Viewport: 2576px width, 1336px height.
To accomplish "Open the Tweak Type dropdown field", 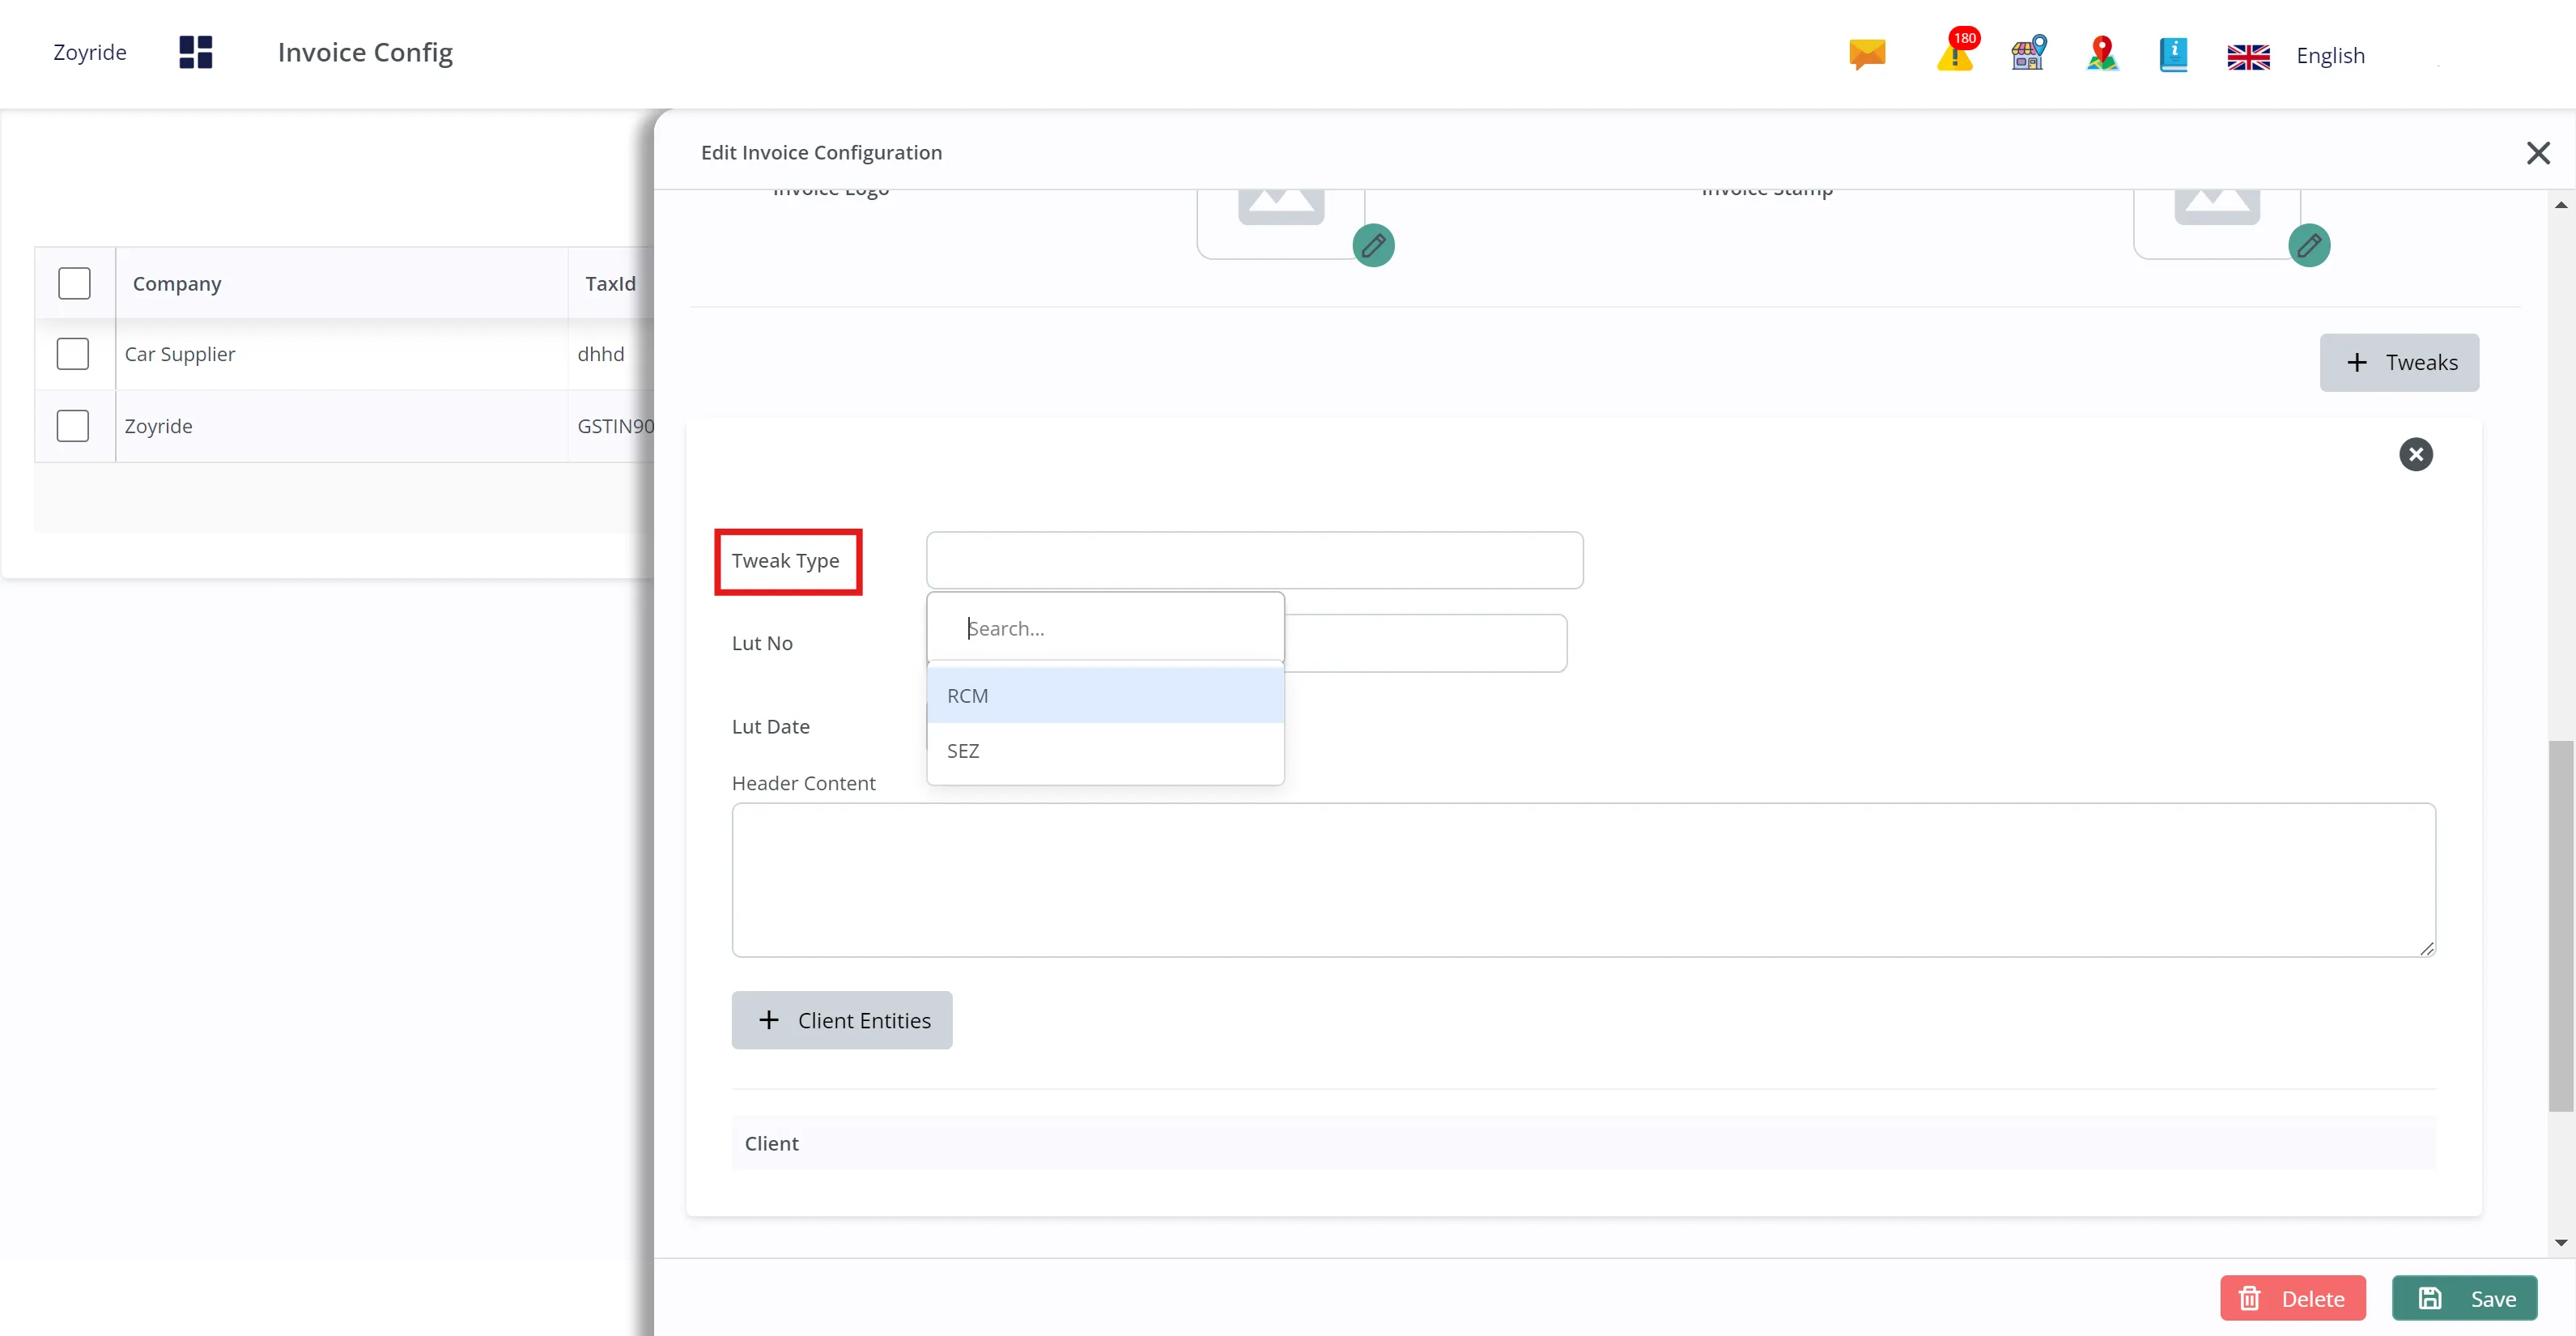I will (x=1254, y=560).
